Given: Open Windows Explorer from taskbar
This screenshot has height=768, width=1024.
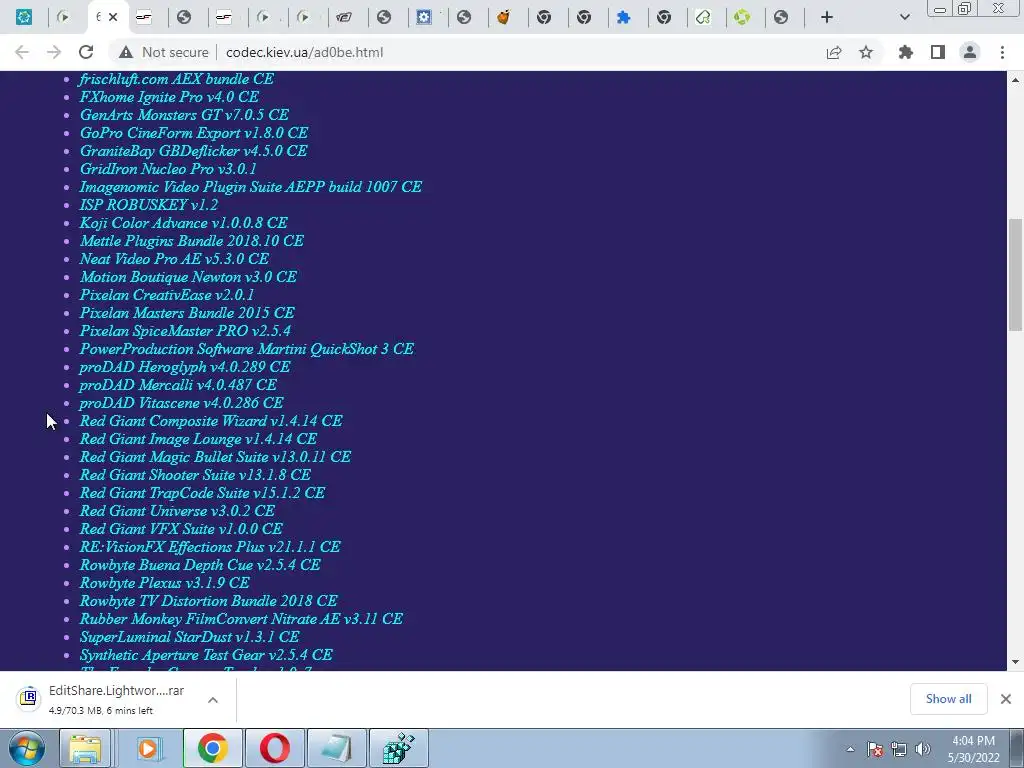Looking at the screenshot, I should 86,748.
